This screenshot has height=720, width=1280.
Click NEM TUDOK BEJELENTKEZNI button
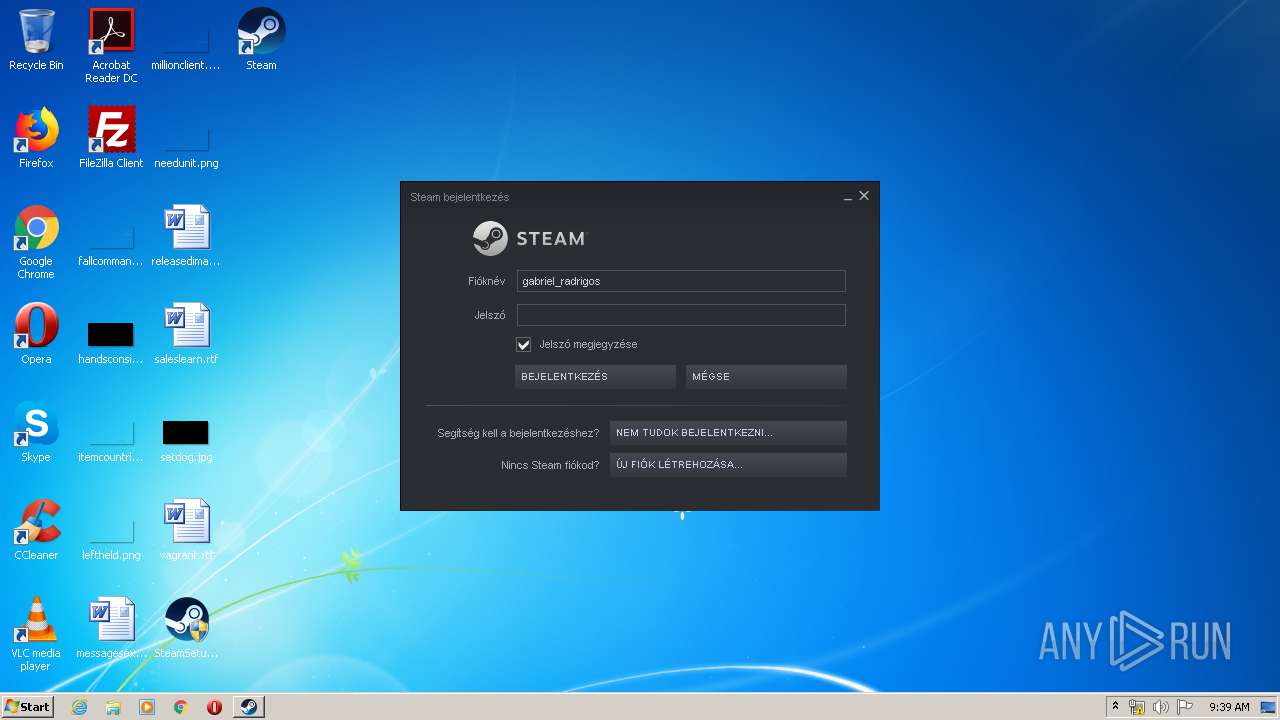pos(728,433)
